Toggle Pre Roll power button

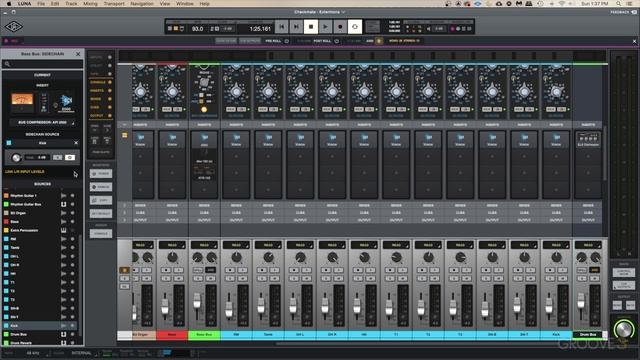click(287, 41)
